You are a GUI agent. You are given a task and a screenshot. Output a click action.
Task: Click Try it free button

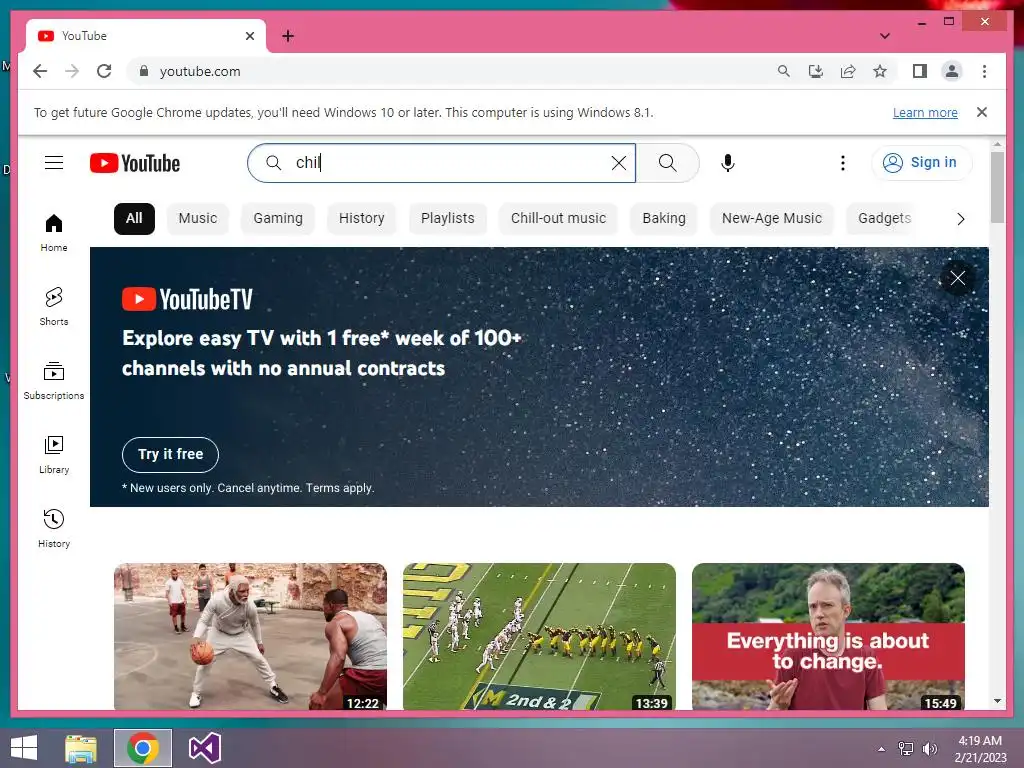click(170, 454)
